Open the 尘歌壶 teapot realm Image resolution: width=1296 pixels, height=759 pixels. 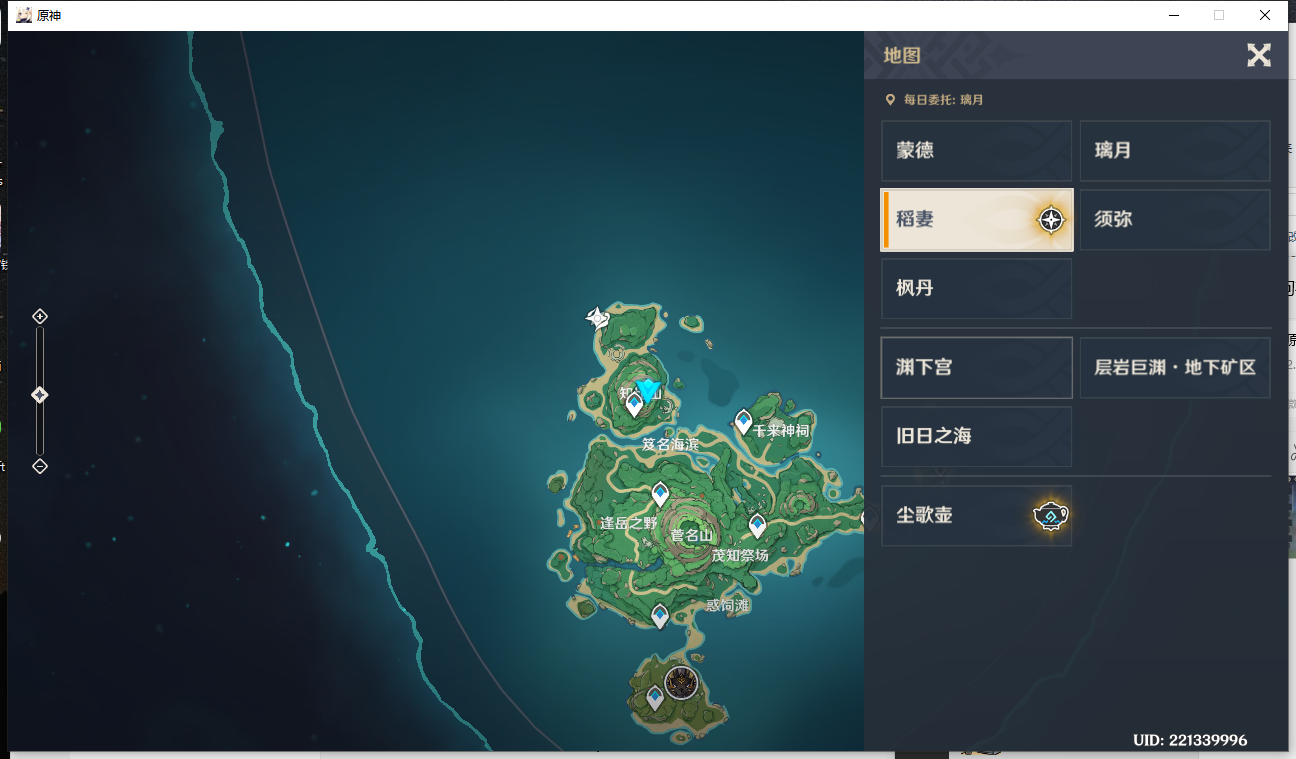pos(976,516)
